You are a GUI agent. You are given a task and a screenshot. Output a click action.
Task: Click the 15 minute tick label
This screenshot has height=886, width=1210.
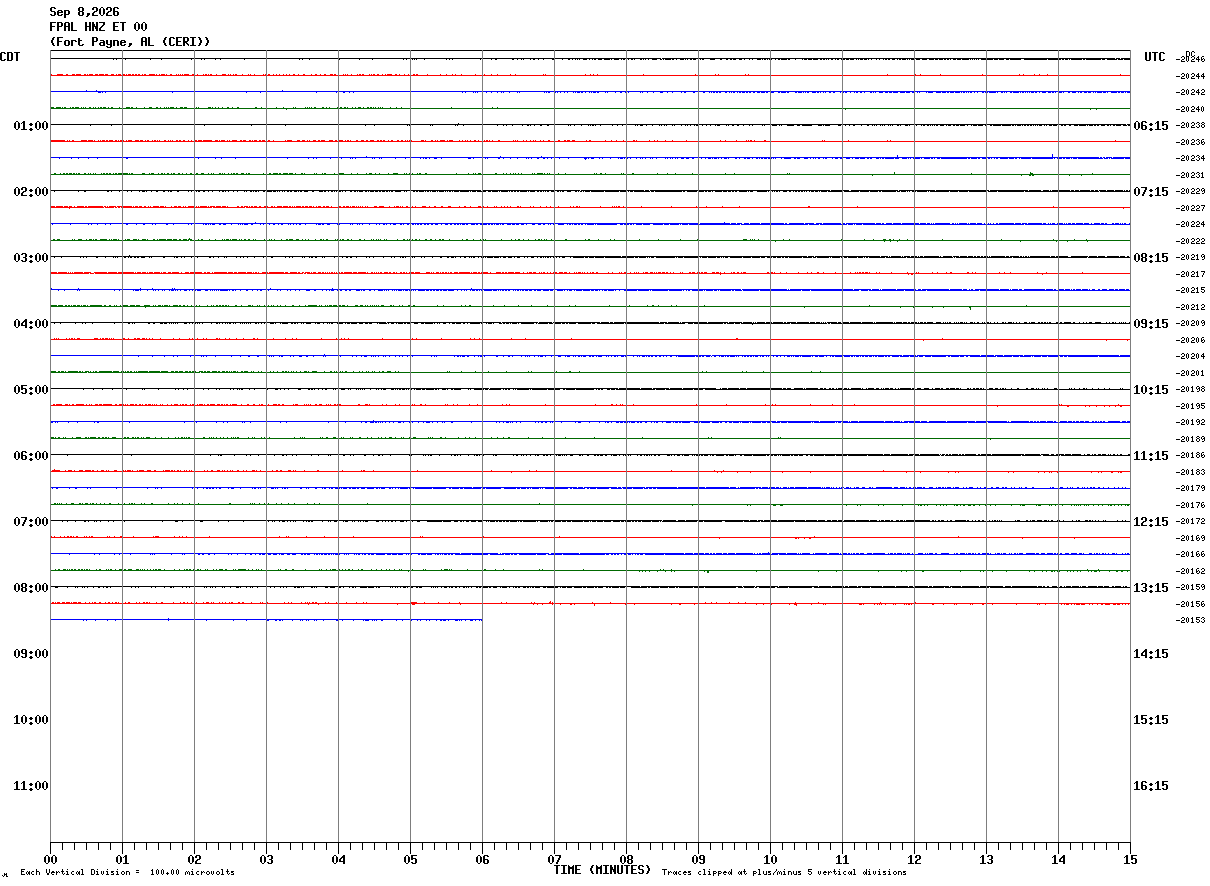tap(1130, 860)
